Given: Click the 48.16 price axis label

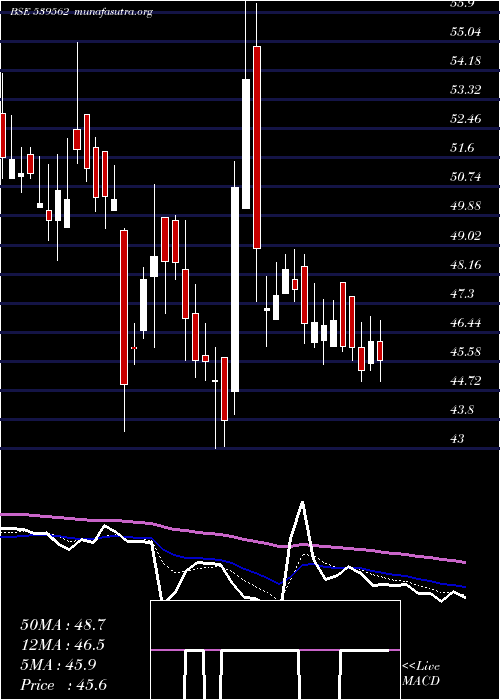Looking at the screenshot, I should pos(466,264).
